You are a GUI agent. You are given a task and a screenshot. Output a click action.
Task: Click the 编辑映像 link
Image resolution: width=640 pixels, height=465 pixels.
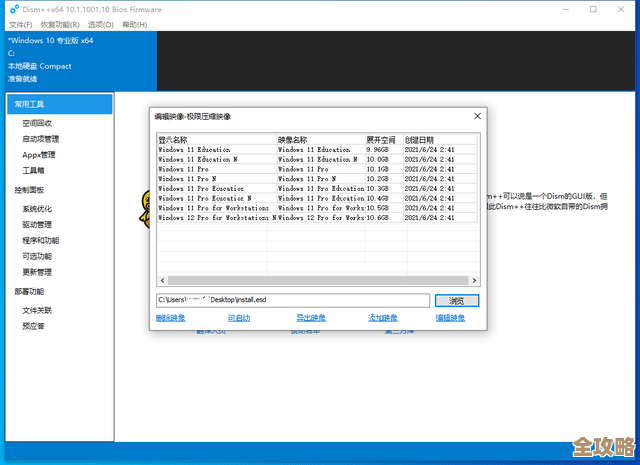450,318
